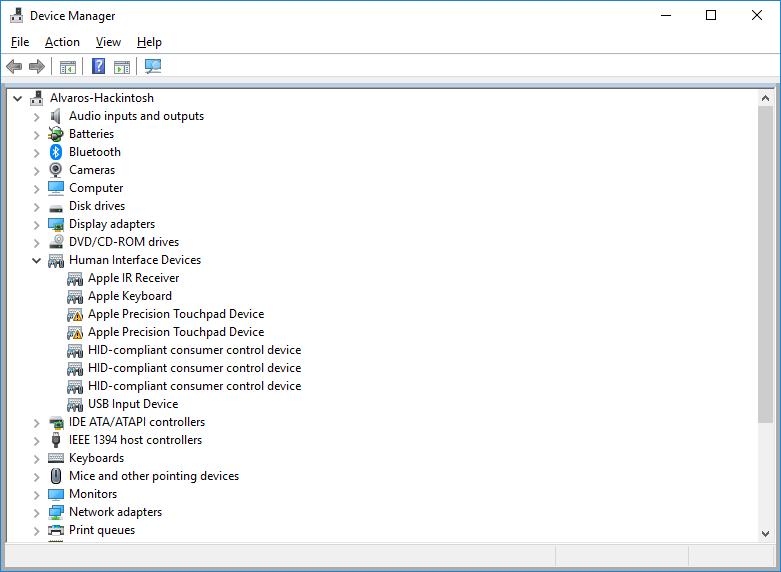Click the IEEE 1394 host controllers icon

pos(56,440)
